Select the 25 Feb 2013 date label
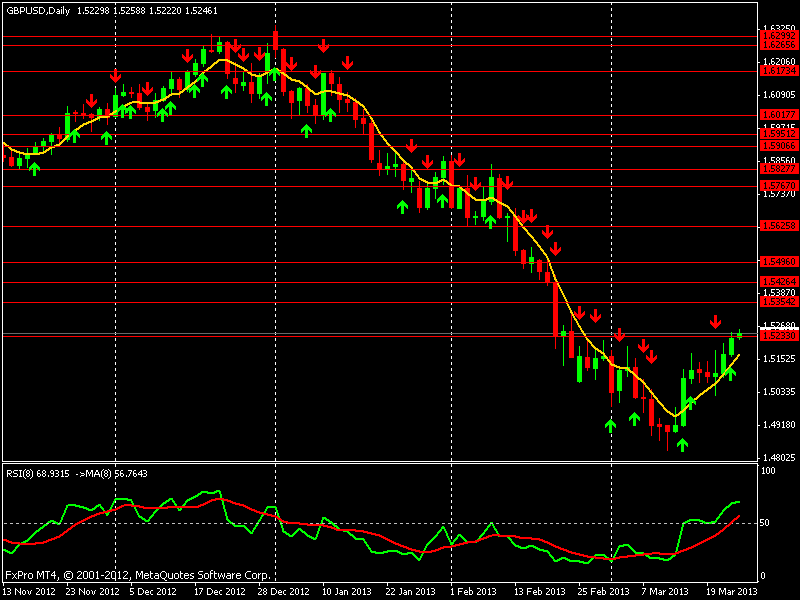800x600 pixels. coord(604,592)
